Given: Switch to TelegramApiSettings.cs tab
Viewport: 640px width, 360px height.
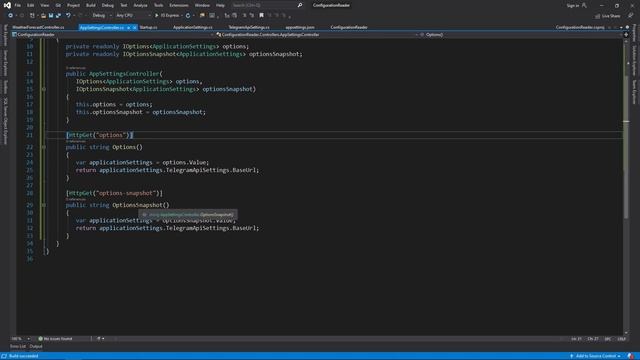Looking at the screenshot, I should pos(249,27).
